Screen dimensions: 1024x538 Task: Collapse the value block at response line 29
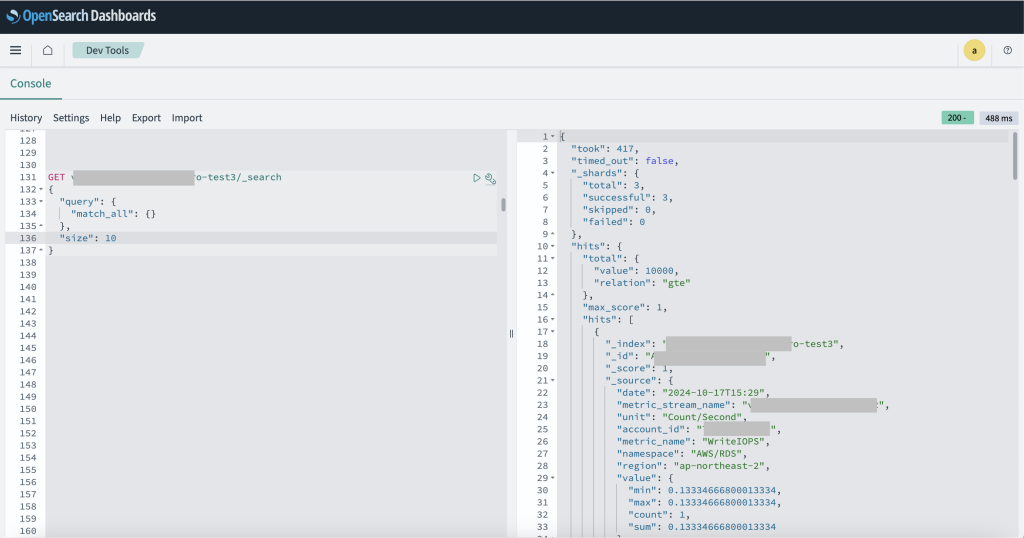tap(552, 478)
